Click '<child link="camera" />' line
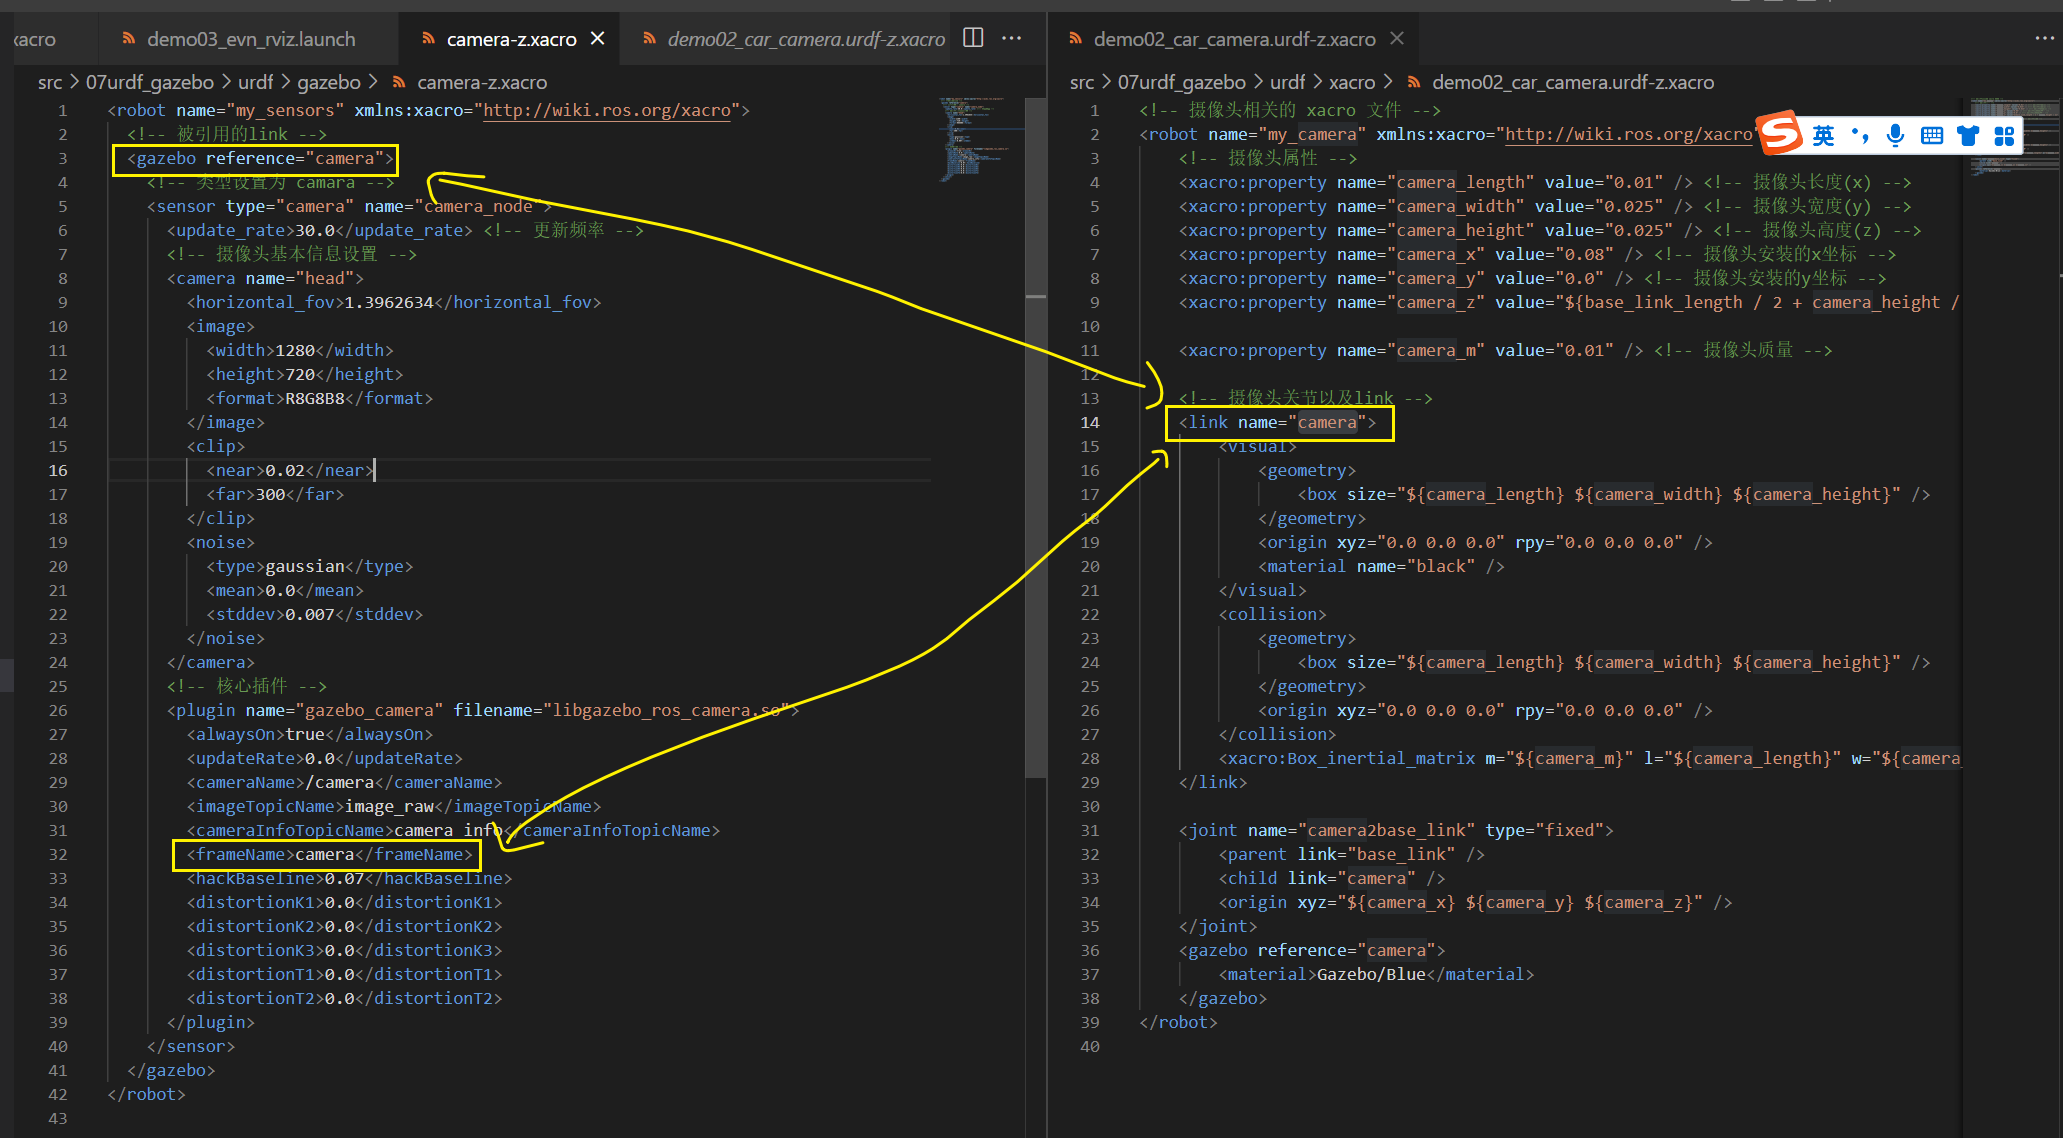This screenshot has height=1138, width=2063. coord(1332,878)
